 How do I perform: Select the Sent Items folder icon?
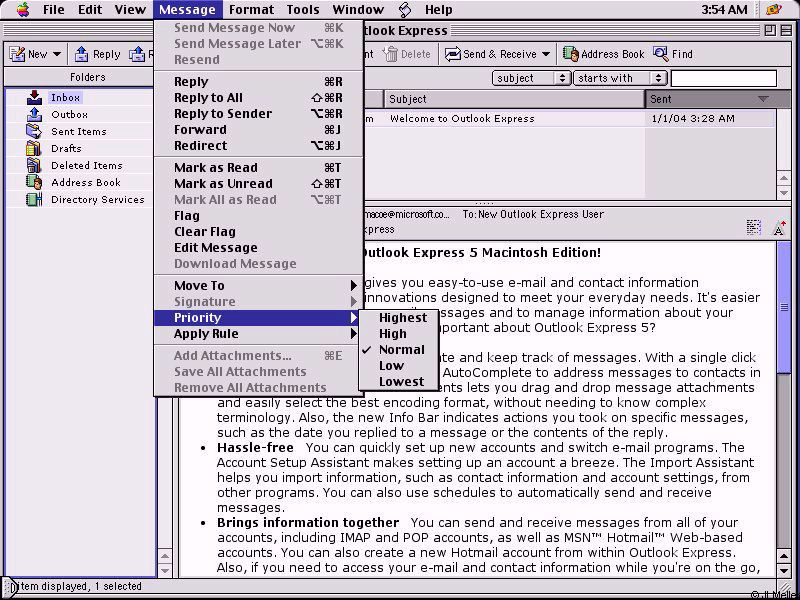(x=34, y=132)
